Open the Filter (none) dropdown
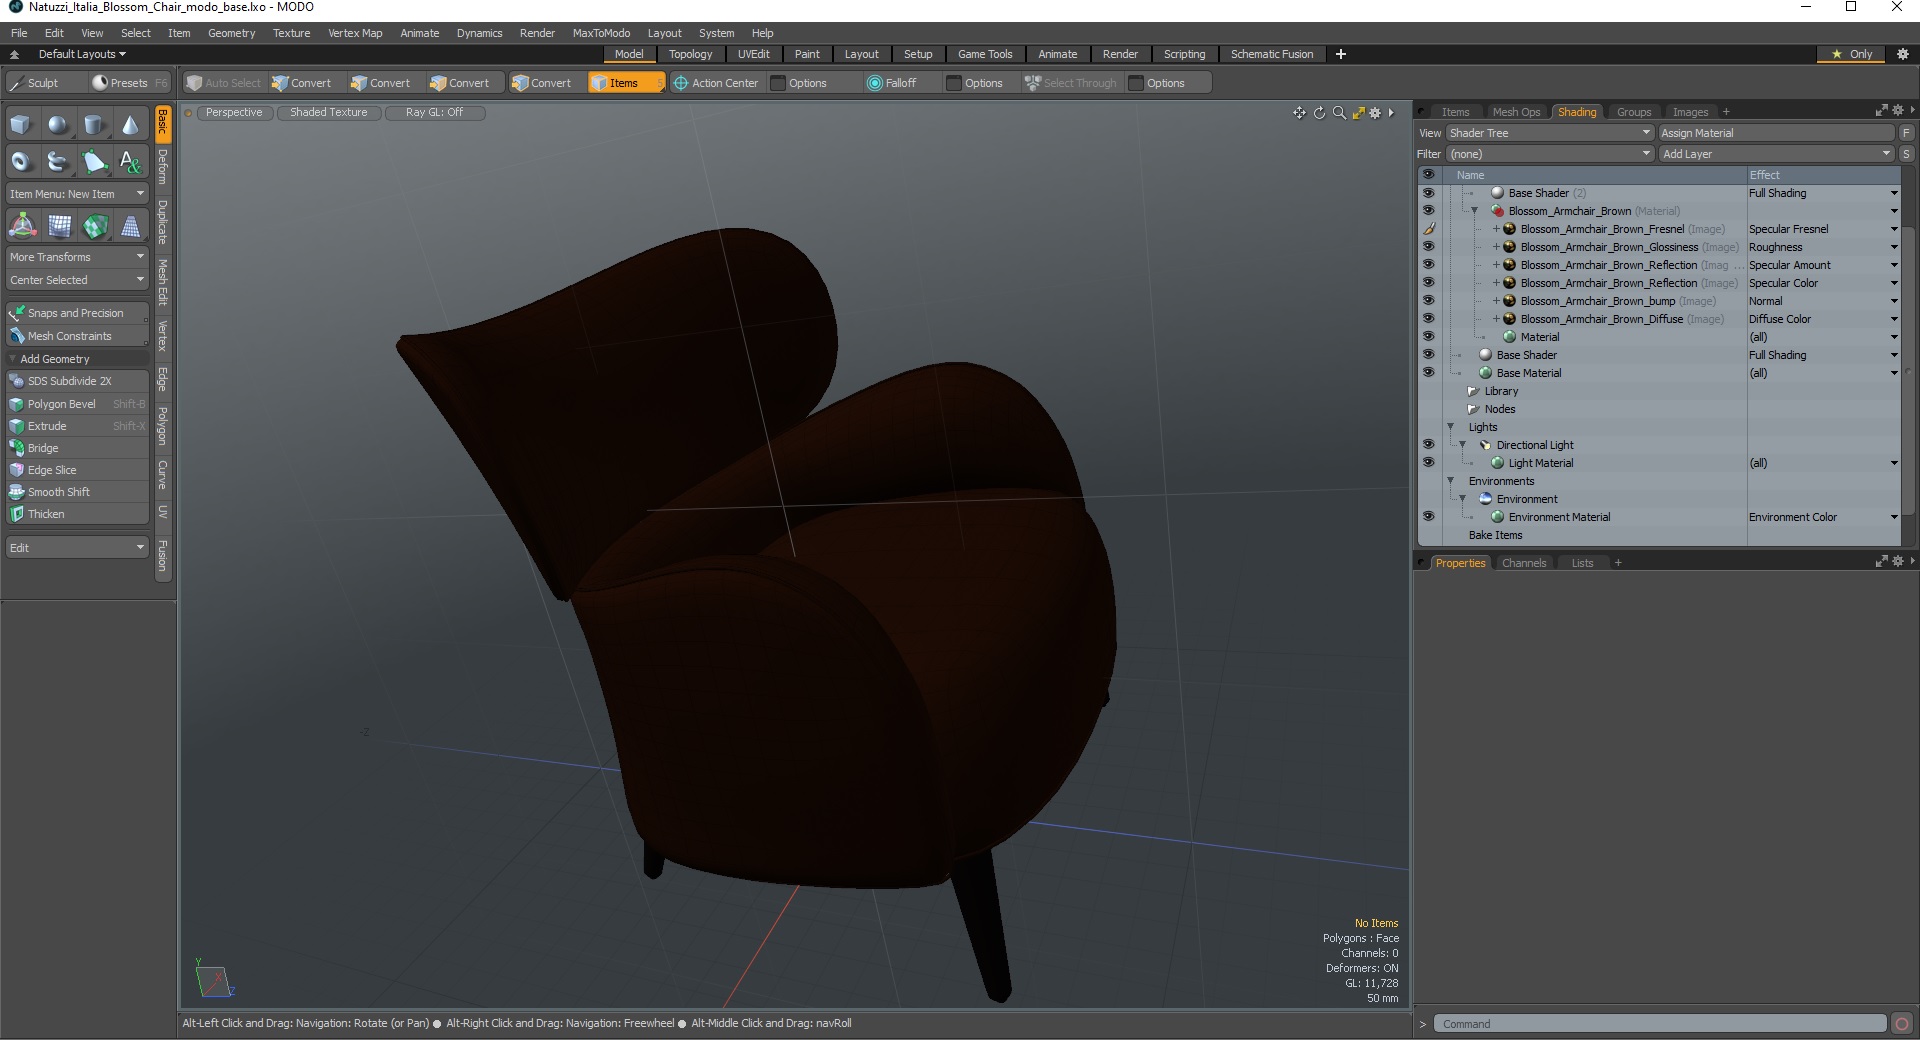Viewport: 1920px width, 1040px height. click(x=1549, y=154)
